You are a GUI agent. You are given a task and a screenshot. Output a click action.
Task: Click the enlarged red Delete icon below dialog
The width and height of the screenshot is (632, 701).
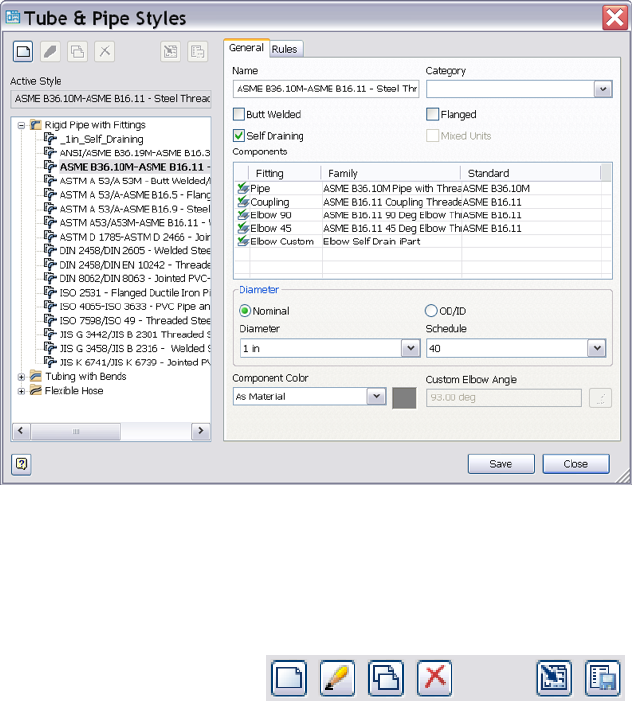434,678
